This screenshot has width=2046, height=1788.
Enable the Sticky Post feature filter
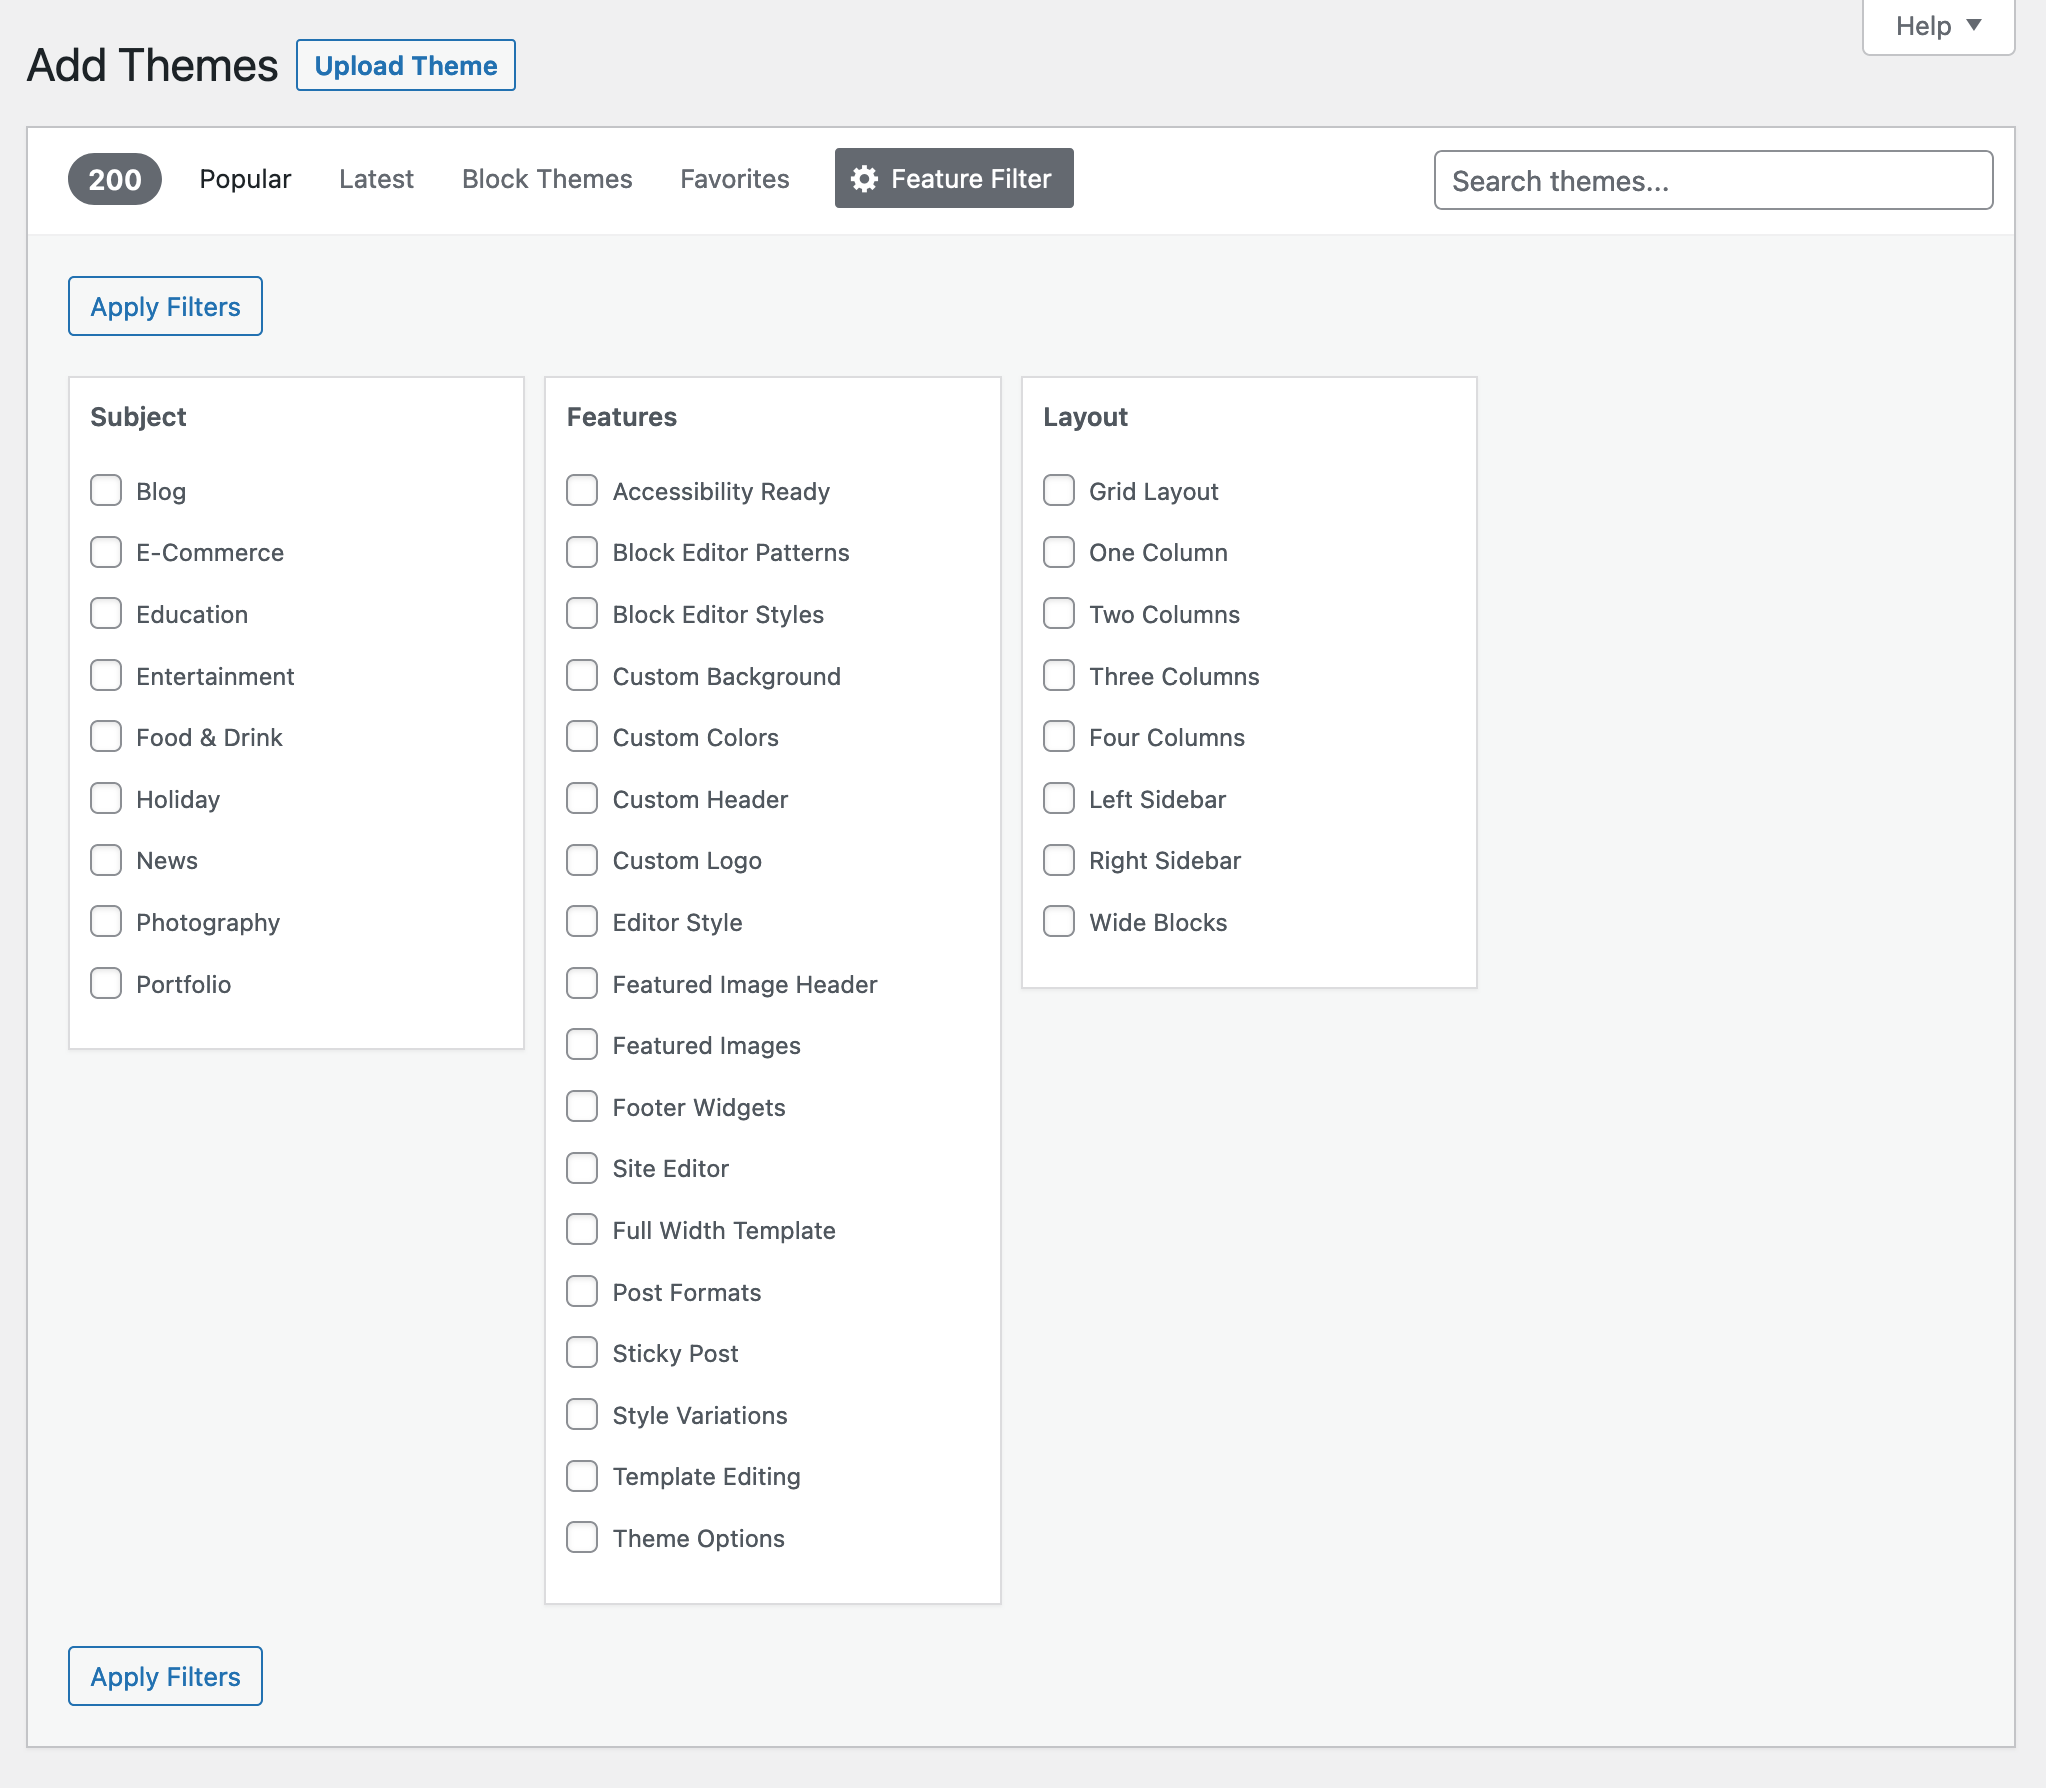[582, 1352]
